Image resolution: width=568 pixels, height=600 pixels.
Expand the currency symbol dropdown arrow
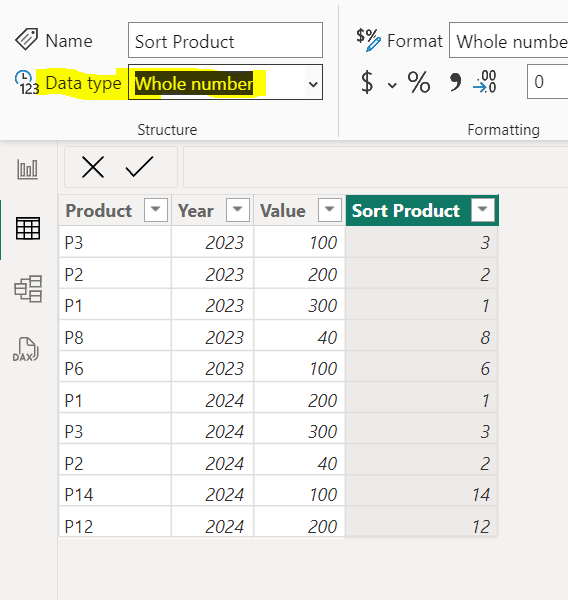[392, 85]
